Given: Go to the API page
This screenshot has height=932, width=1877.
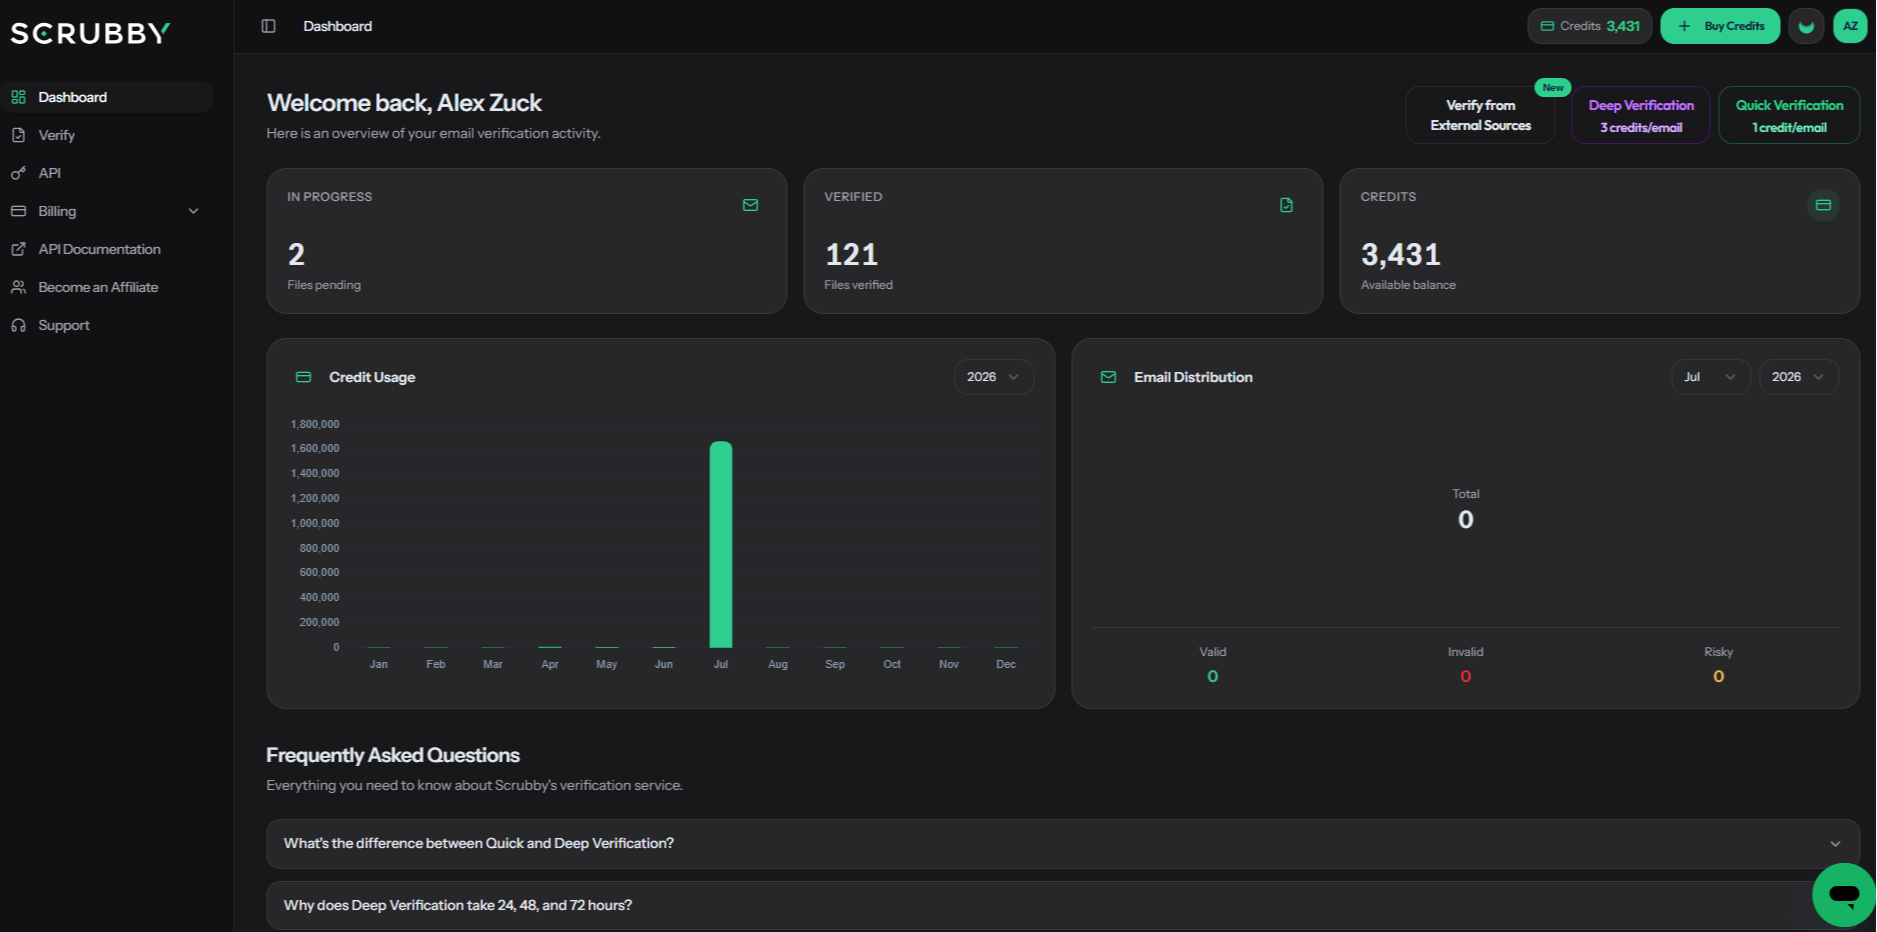Looking at the screenshot, I should coord(107,173).
